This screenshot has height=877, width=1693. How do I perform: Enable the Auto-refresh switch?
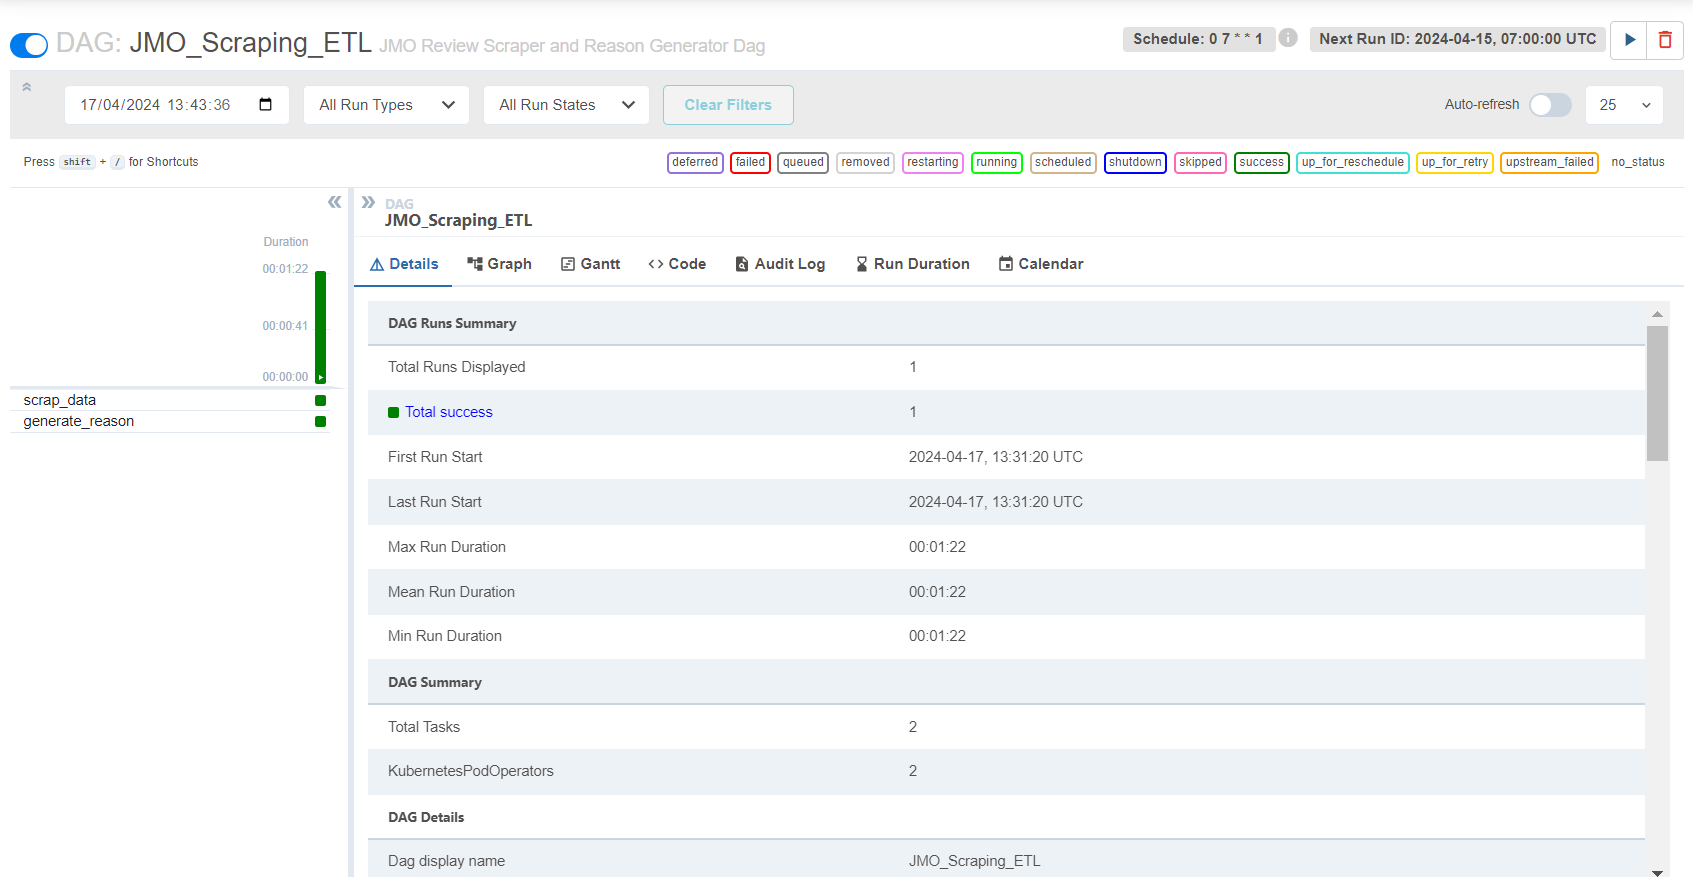click(1550, 105)
